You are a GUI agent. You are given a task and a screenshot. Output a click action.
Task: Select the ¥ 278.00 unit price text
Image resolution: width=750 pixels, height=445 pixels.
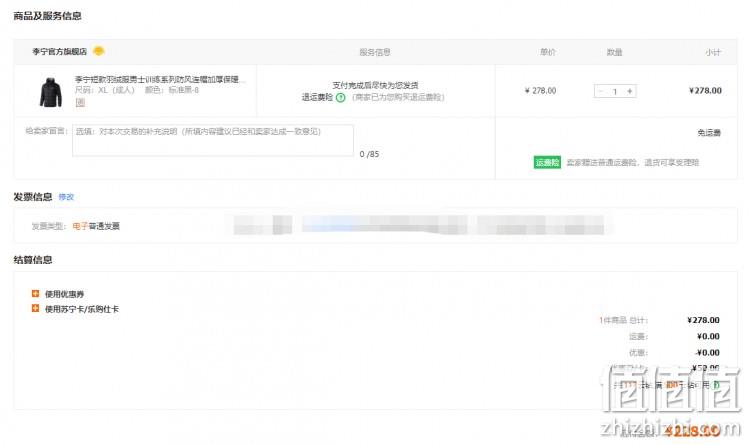tap(540, 90)
